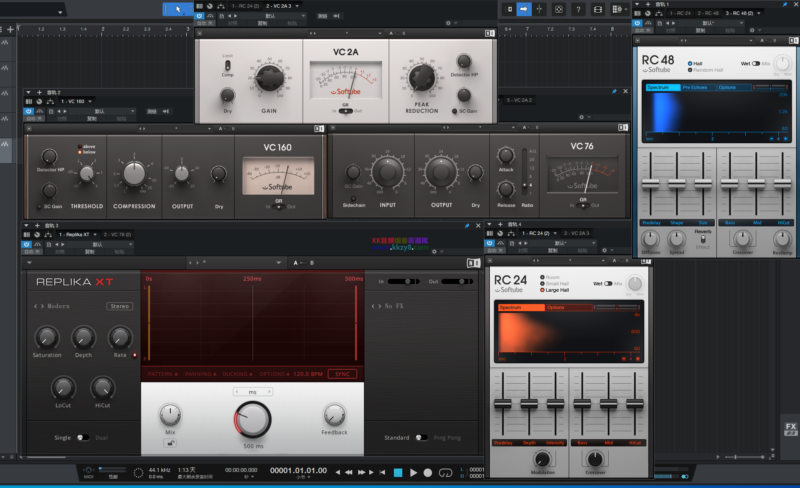Open the Replika XT preset browser dropdown
The image size is (800, 488).
coord(279,263)
